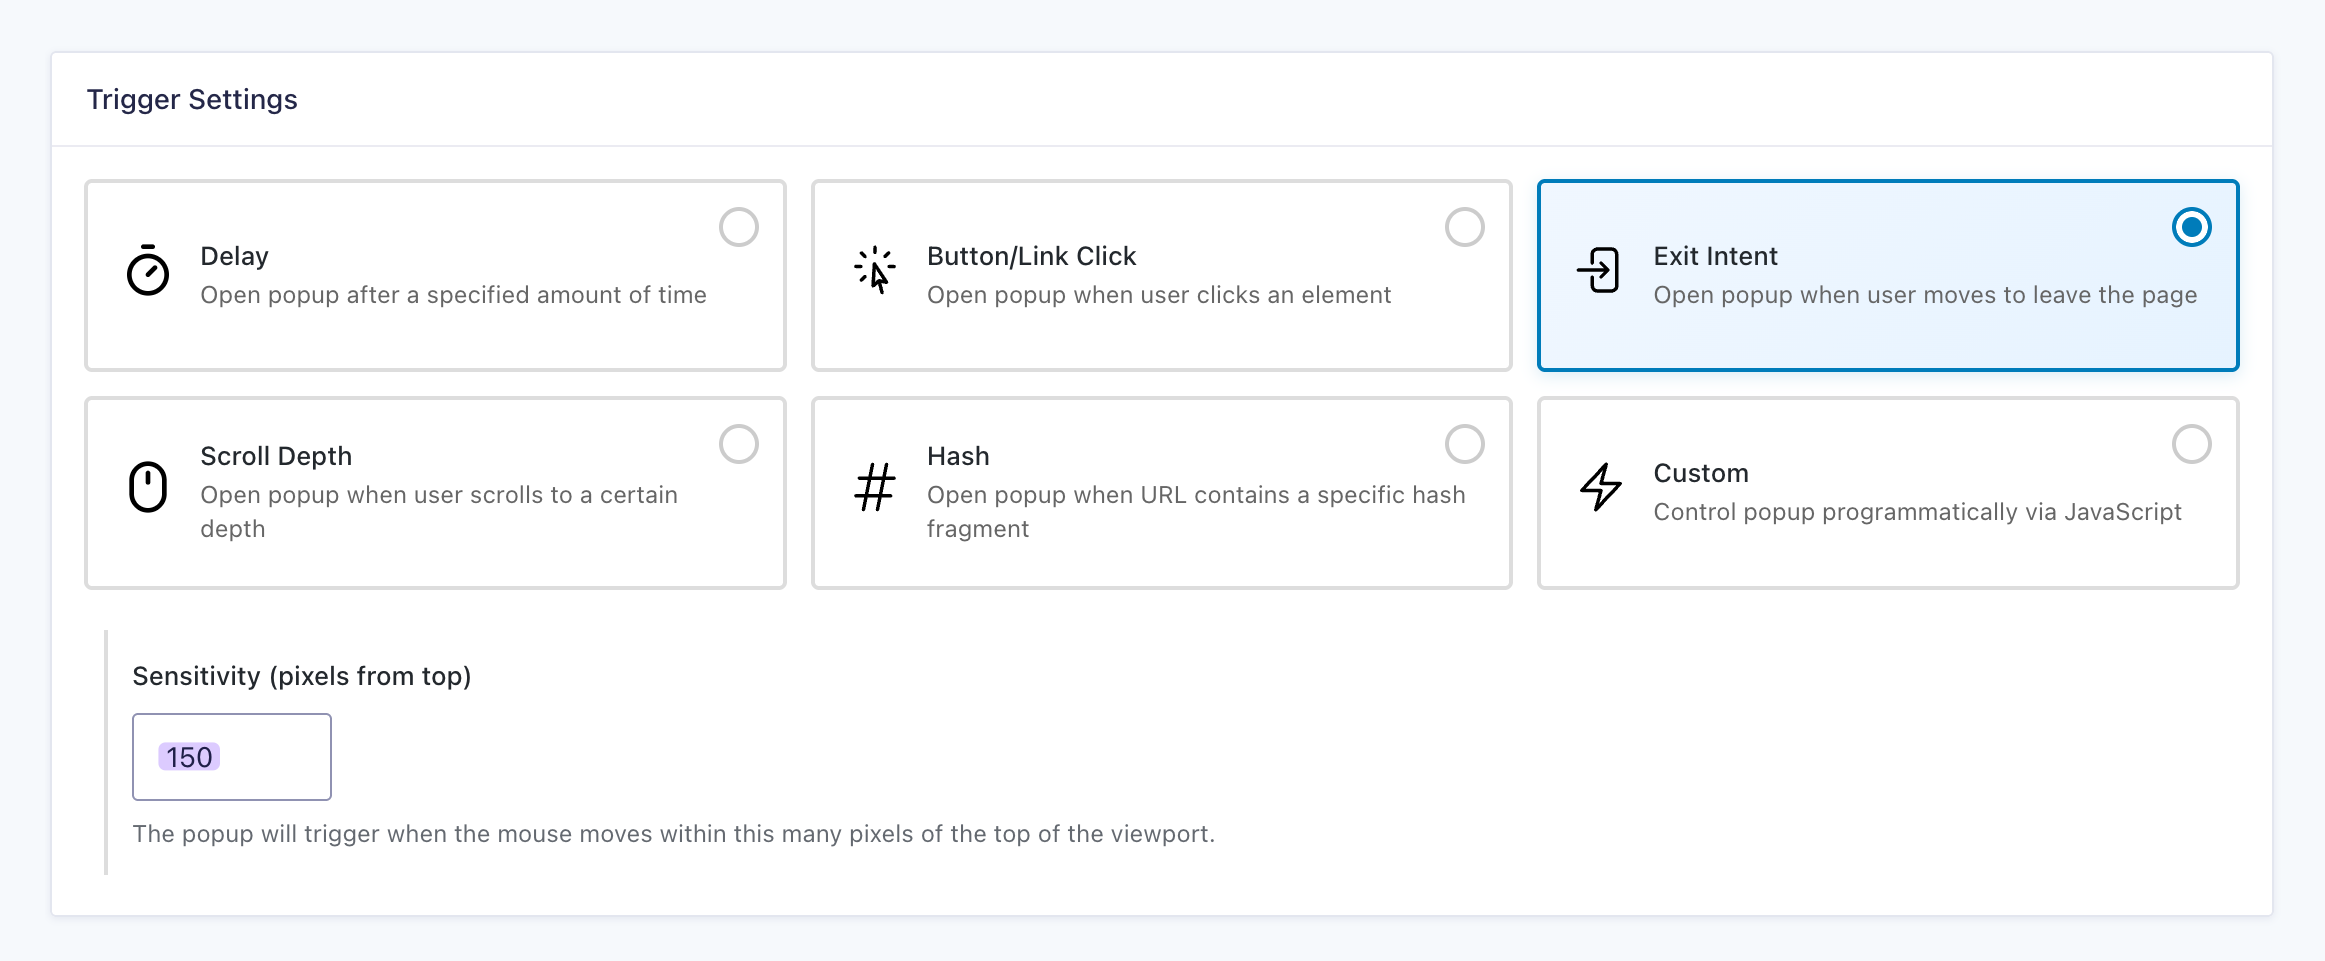Select the Custom trigger radio button

[x=2191, y=444]
